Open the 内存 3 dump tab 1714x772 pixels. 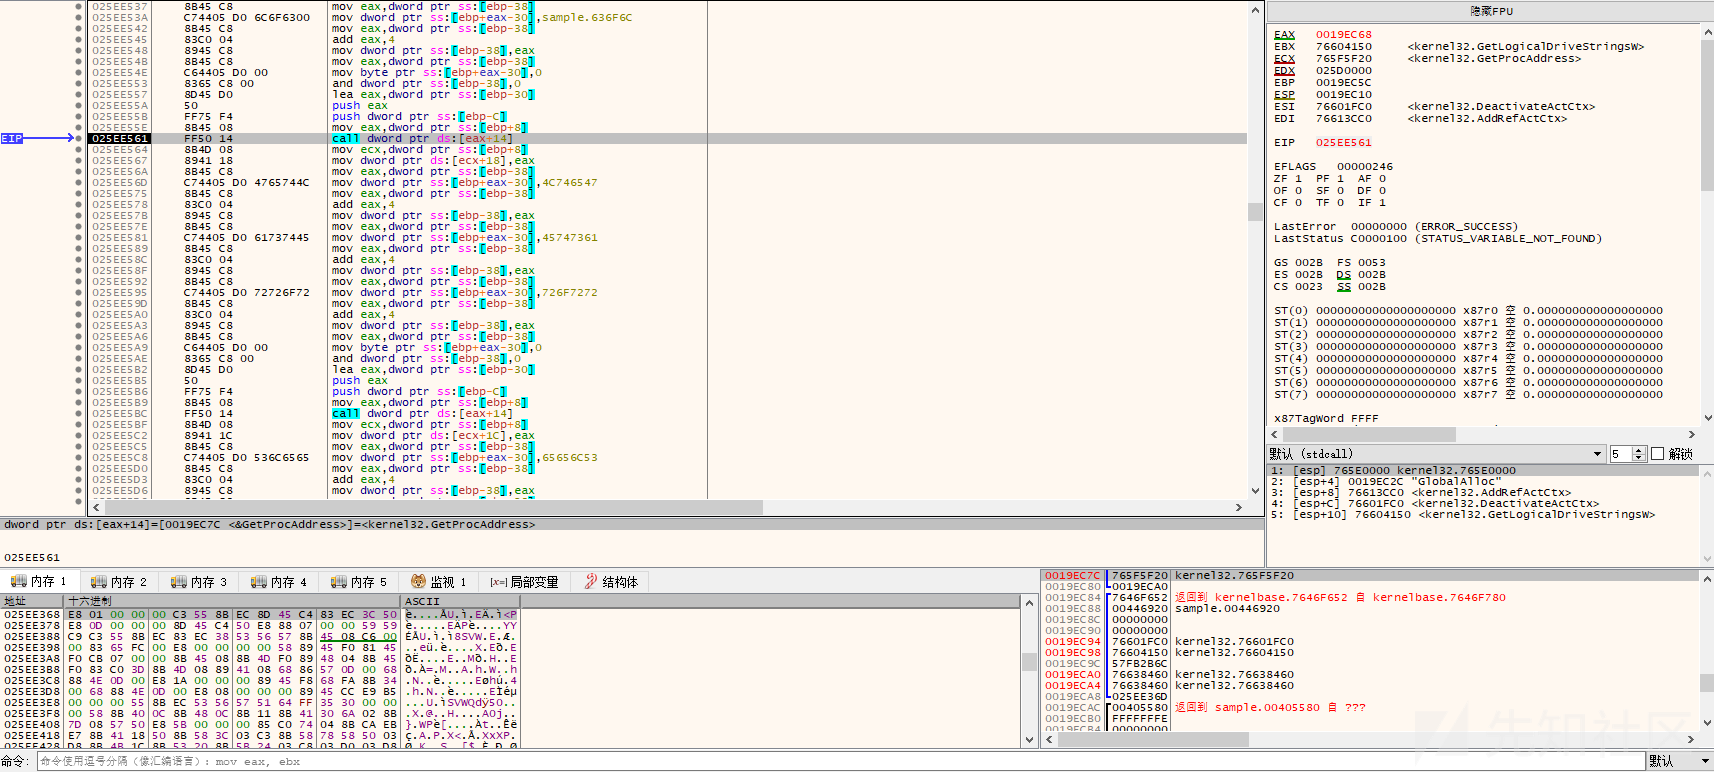[198, 582]
